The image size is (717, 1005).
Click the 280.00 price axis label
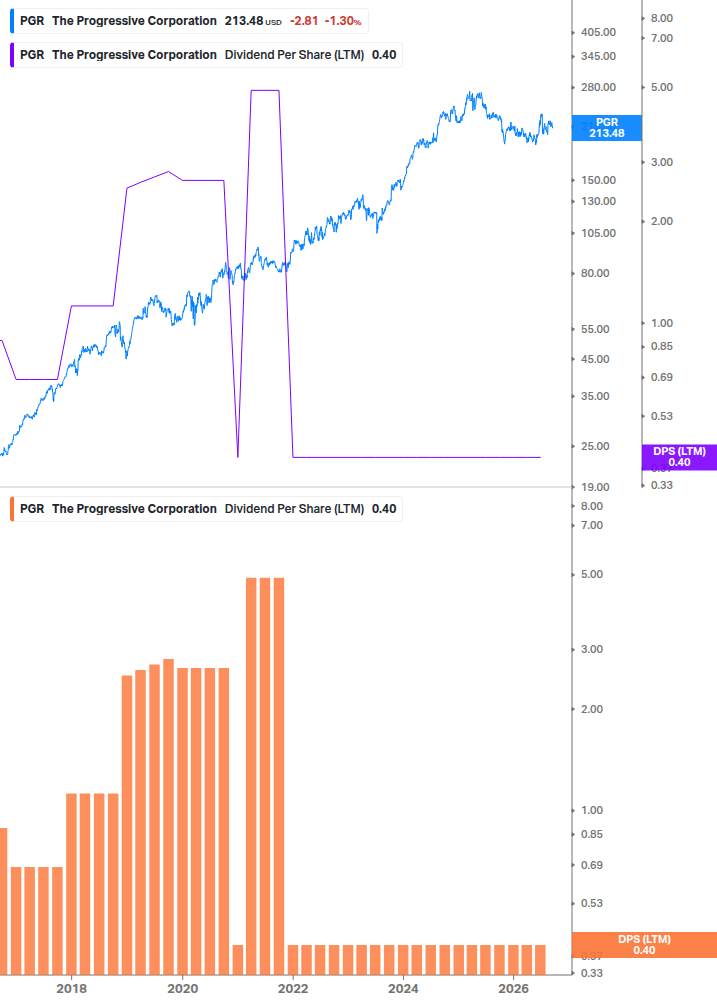tap(598, 87)
